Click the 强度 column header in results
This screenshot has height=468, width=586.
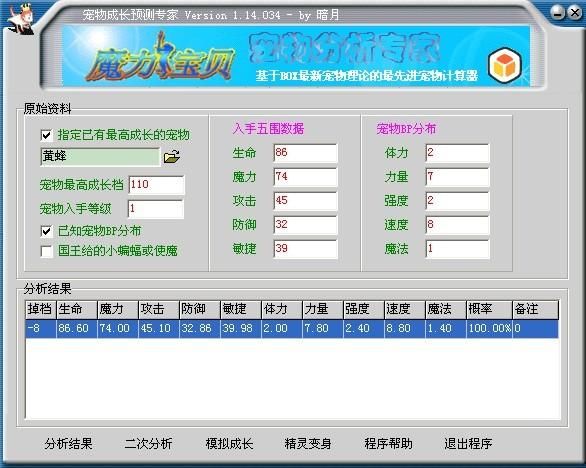[364, 310]
